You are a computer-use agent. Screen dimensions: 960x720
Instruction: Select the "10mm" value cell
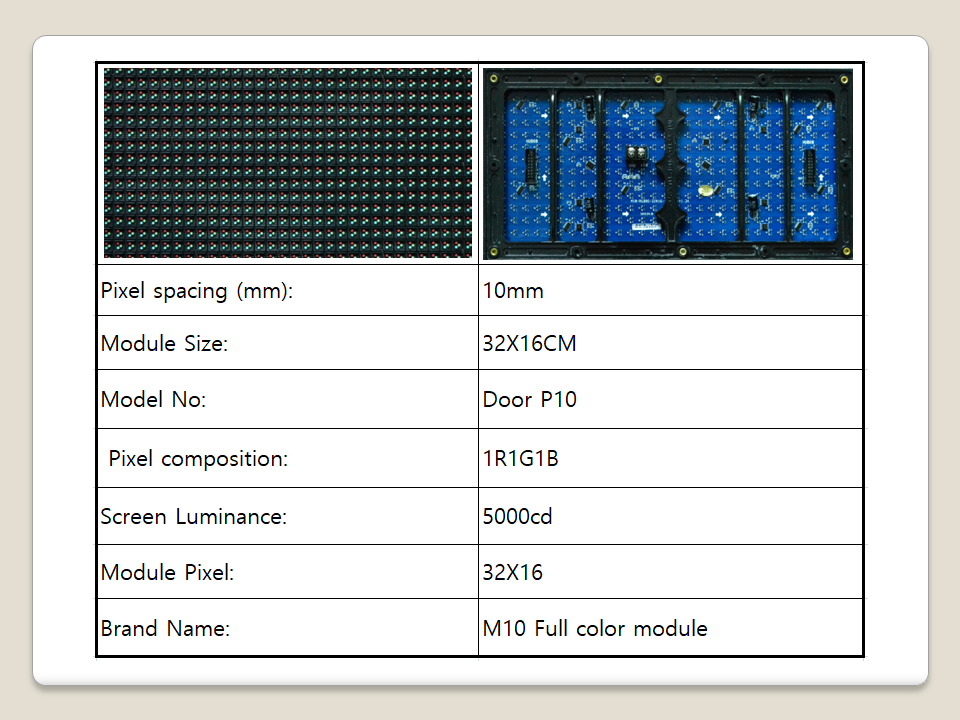[x=513, y=291]
